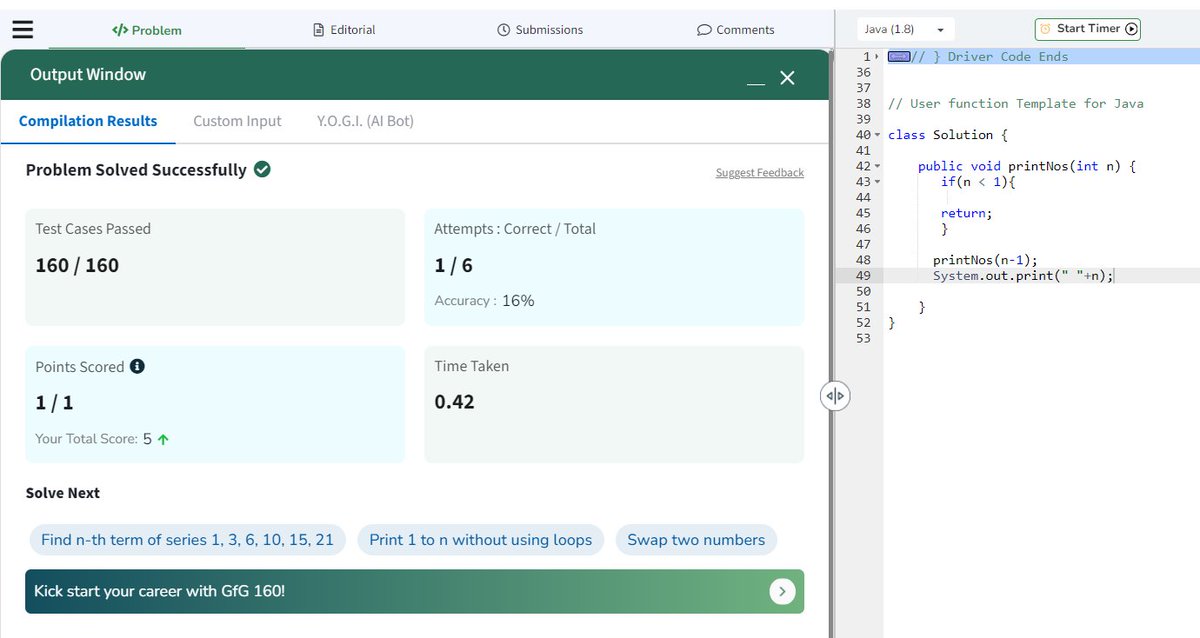
Task: Expand folded driver code at line 1
Action: tap(877, 57)
